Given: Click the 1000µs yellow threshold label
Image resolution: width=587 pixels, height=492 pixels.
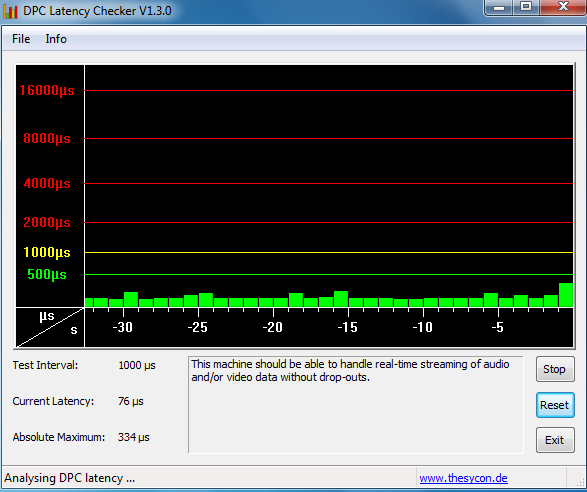Looking at the screenshot, I should [x=47, y=252].
